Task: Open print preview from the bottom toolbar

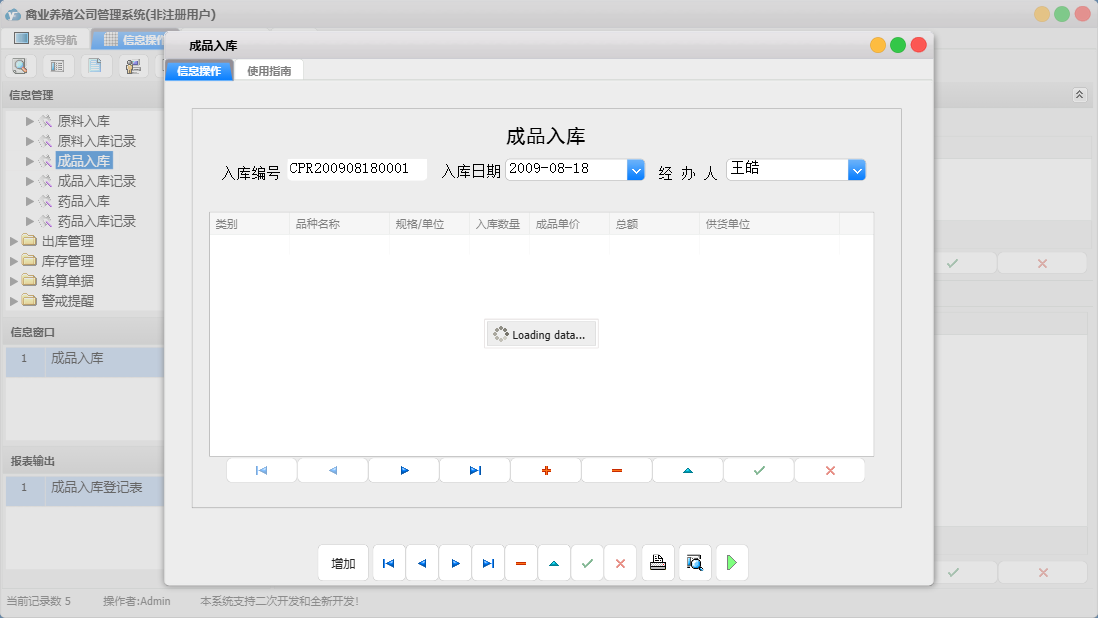Action: 695,562
